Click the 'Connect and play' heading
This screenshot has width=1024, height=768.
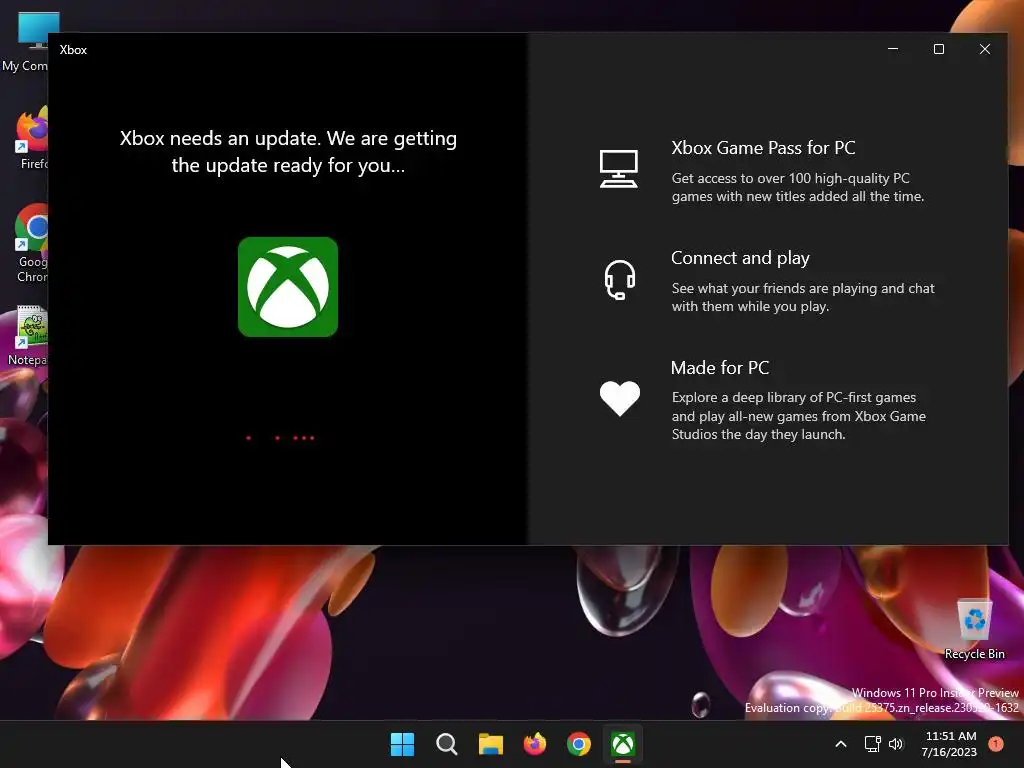click(740, 258)
